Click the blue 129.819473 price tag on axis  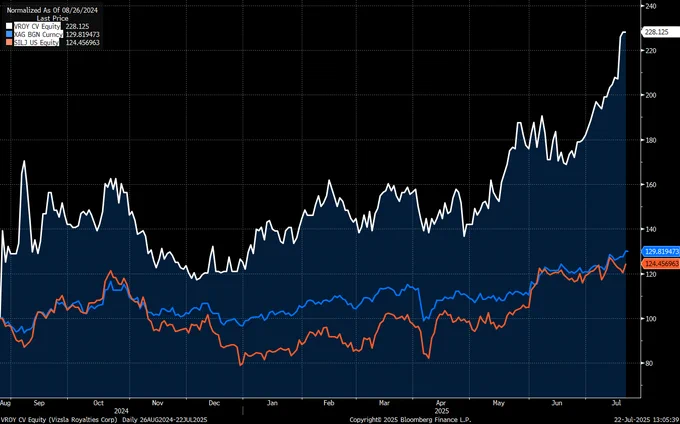point(661,251)
